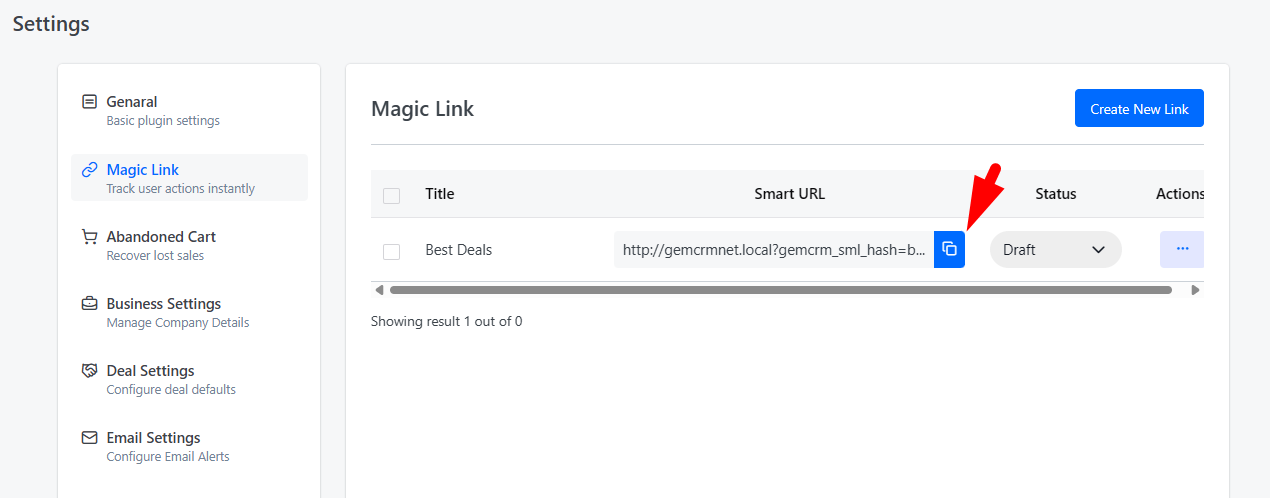Click the 'Manage Company Details' subtitle

(178, 322)
